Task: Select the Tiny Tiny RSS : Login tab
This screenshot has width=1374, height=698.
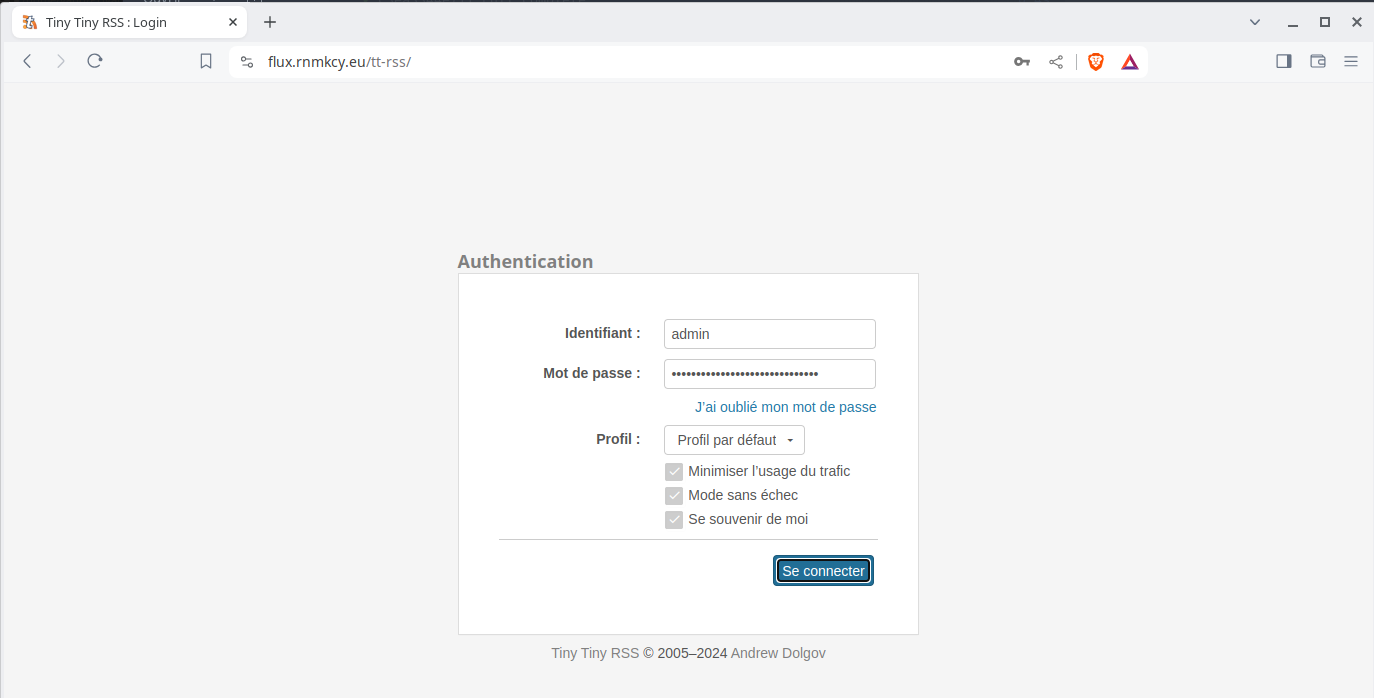Action: (120, 22)
